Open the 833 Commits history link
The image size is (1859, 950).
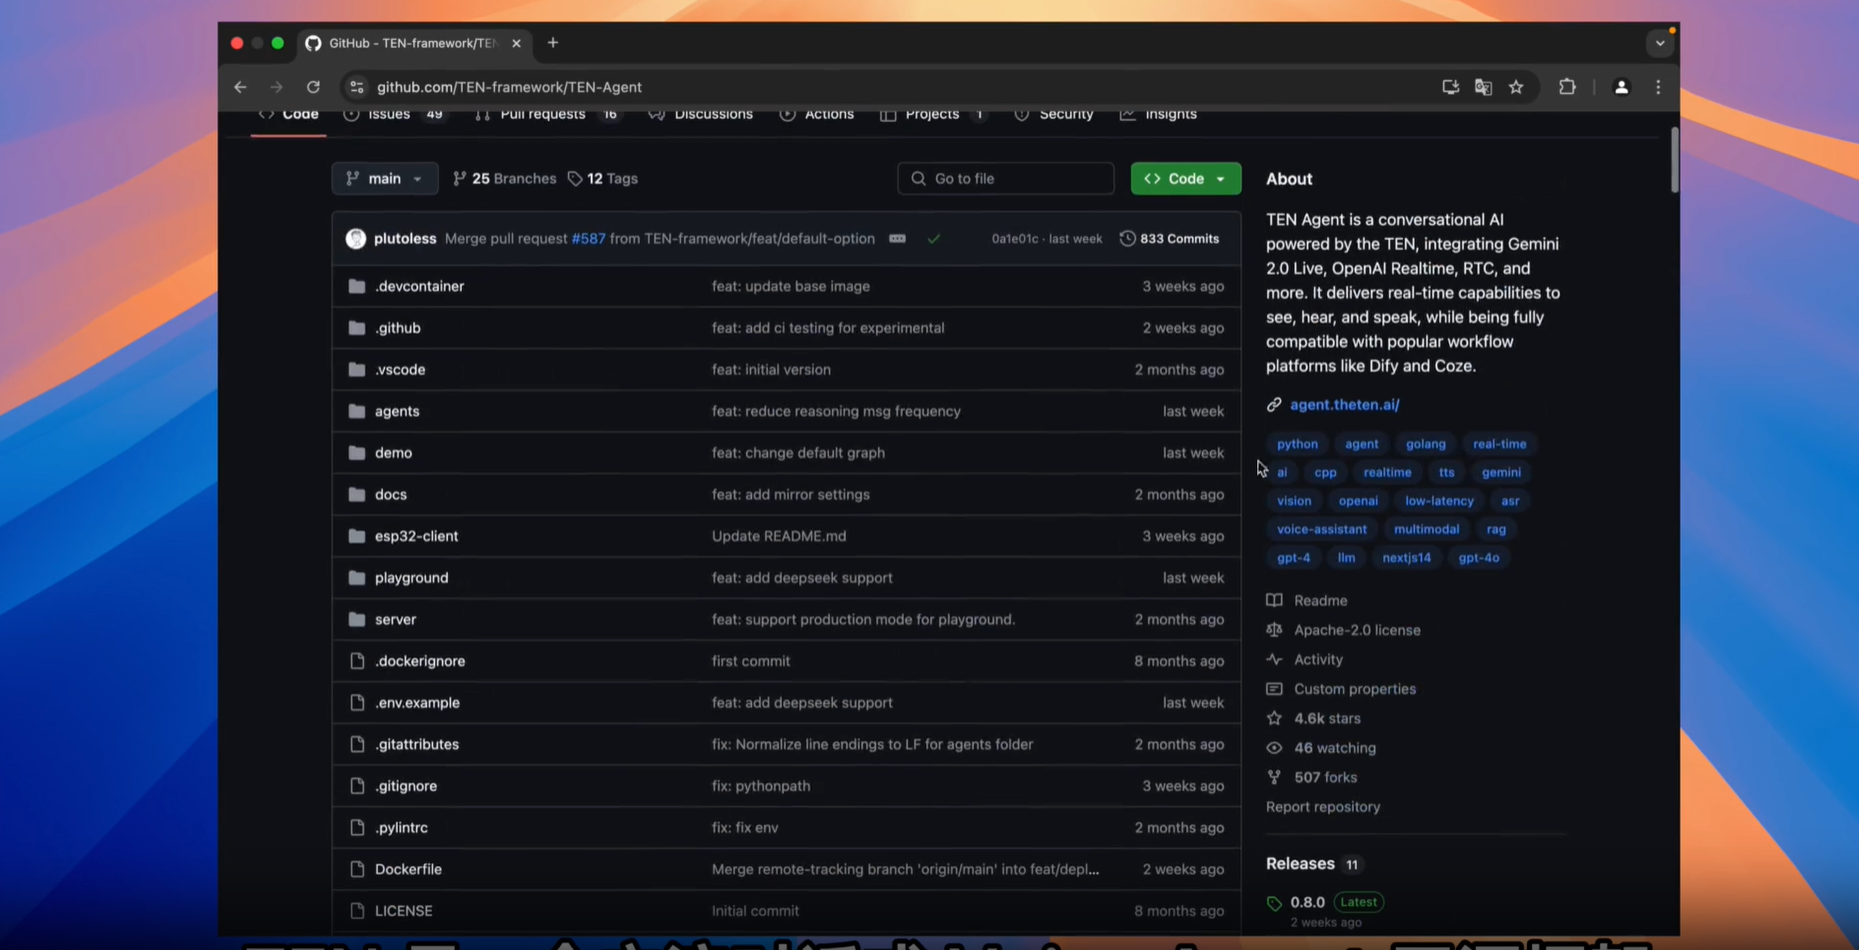click(1169, 238)
